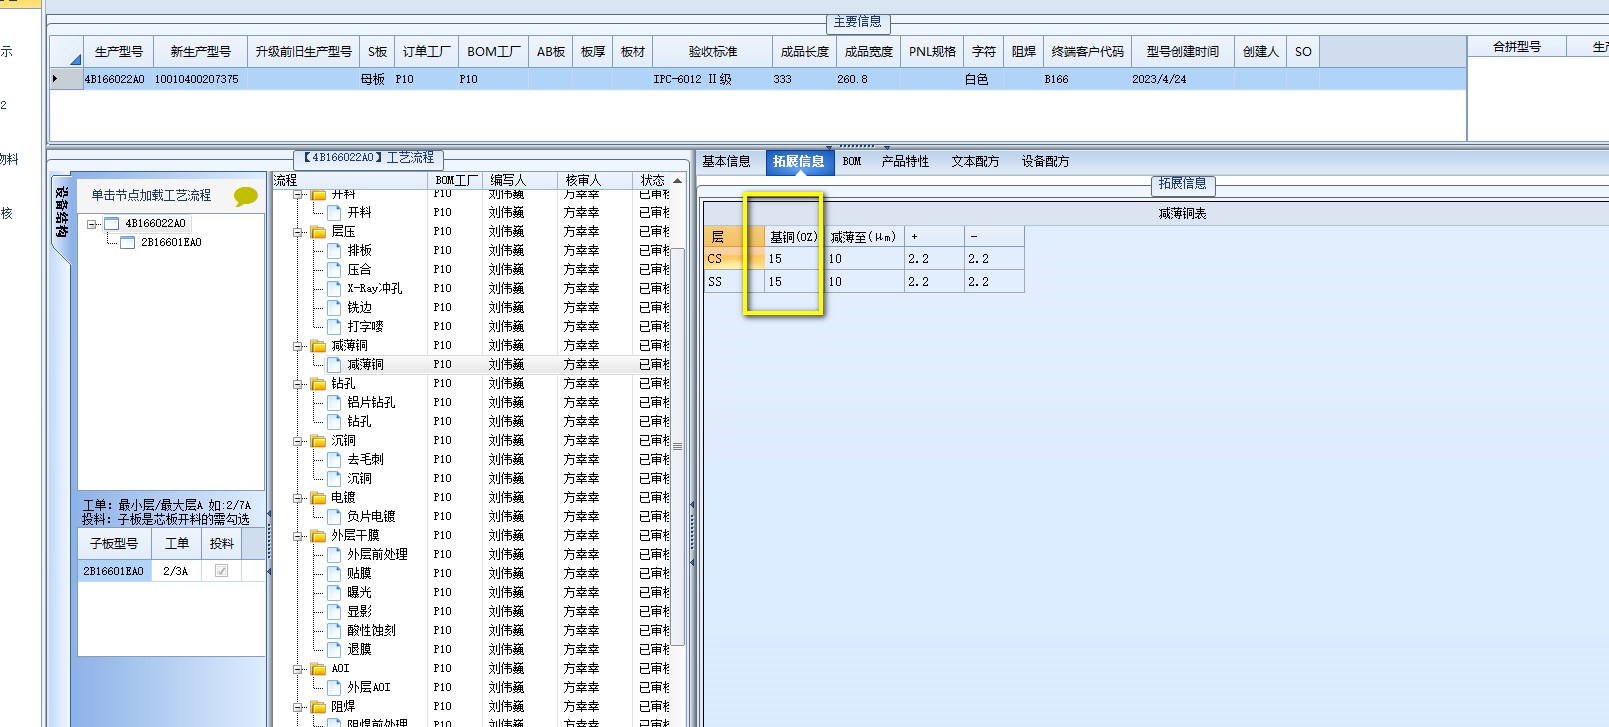Click the document icon beside 曝光

coord(335,592)
